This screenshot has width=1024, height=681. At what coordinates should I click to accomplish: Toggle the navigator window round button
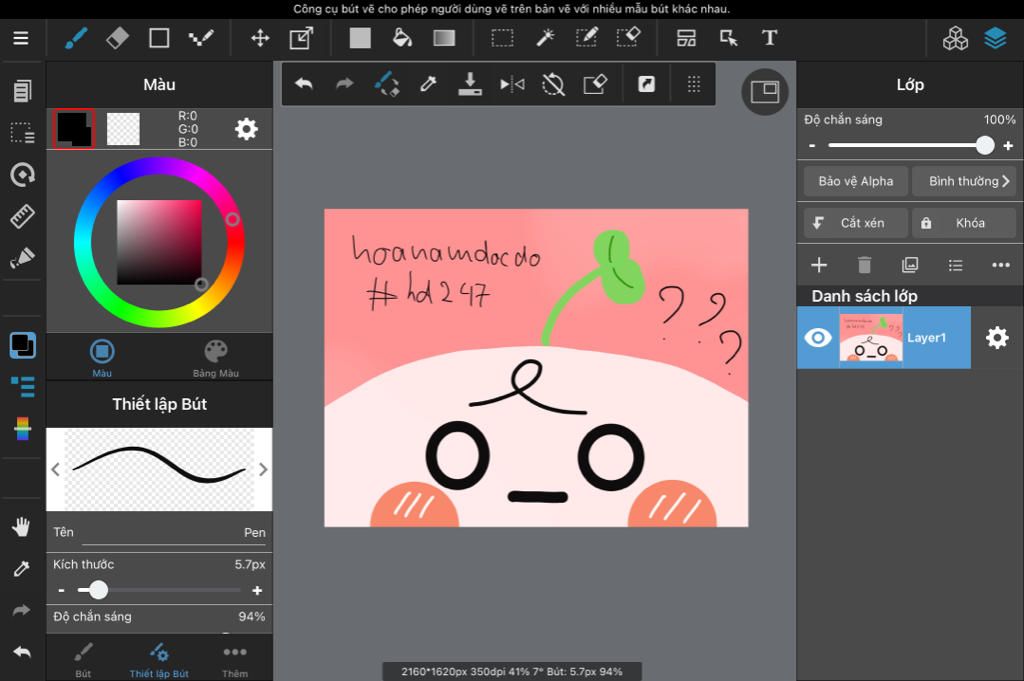tap(765, 92)
